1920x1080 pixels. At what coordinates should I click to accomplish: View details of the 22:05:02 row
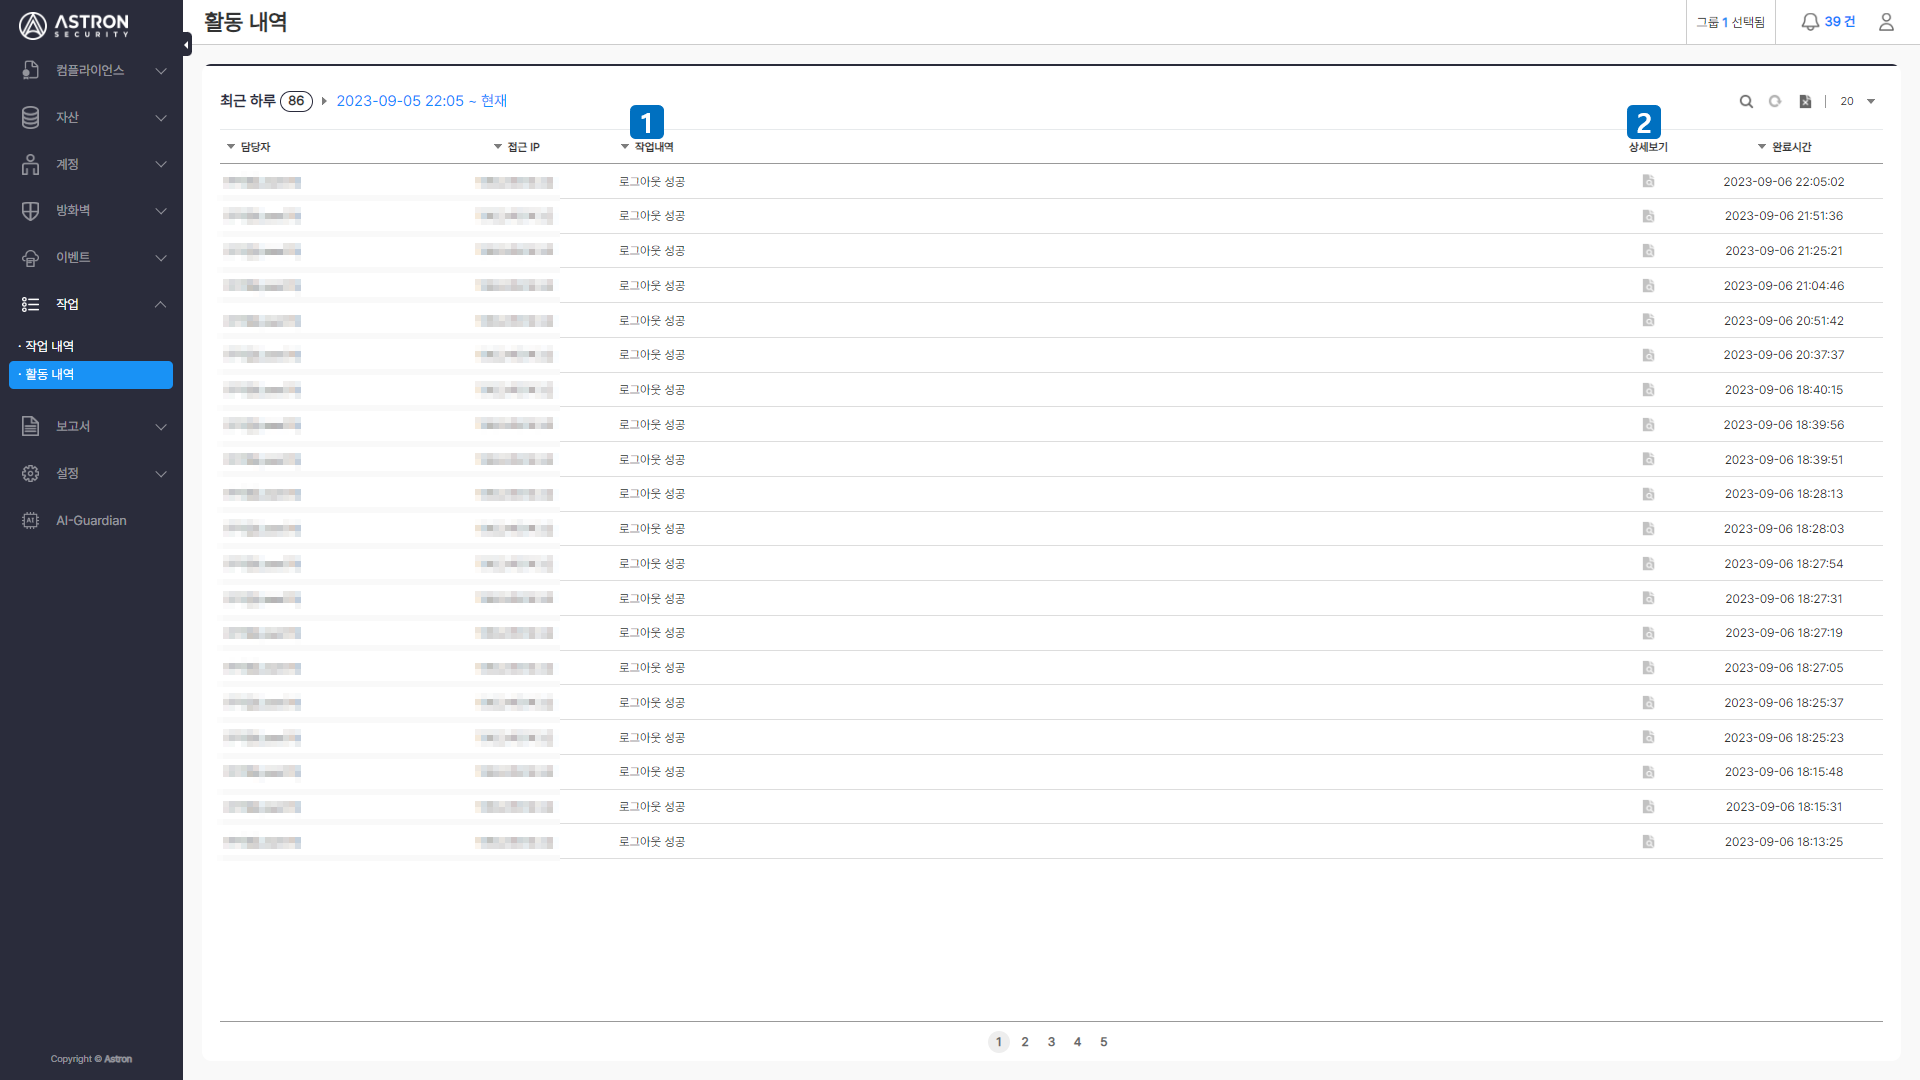[1648, 181]
